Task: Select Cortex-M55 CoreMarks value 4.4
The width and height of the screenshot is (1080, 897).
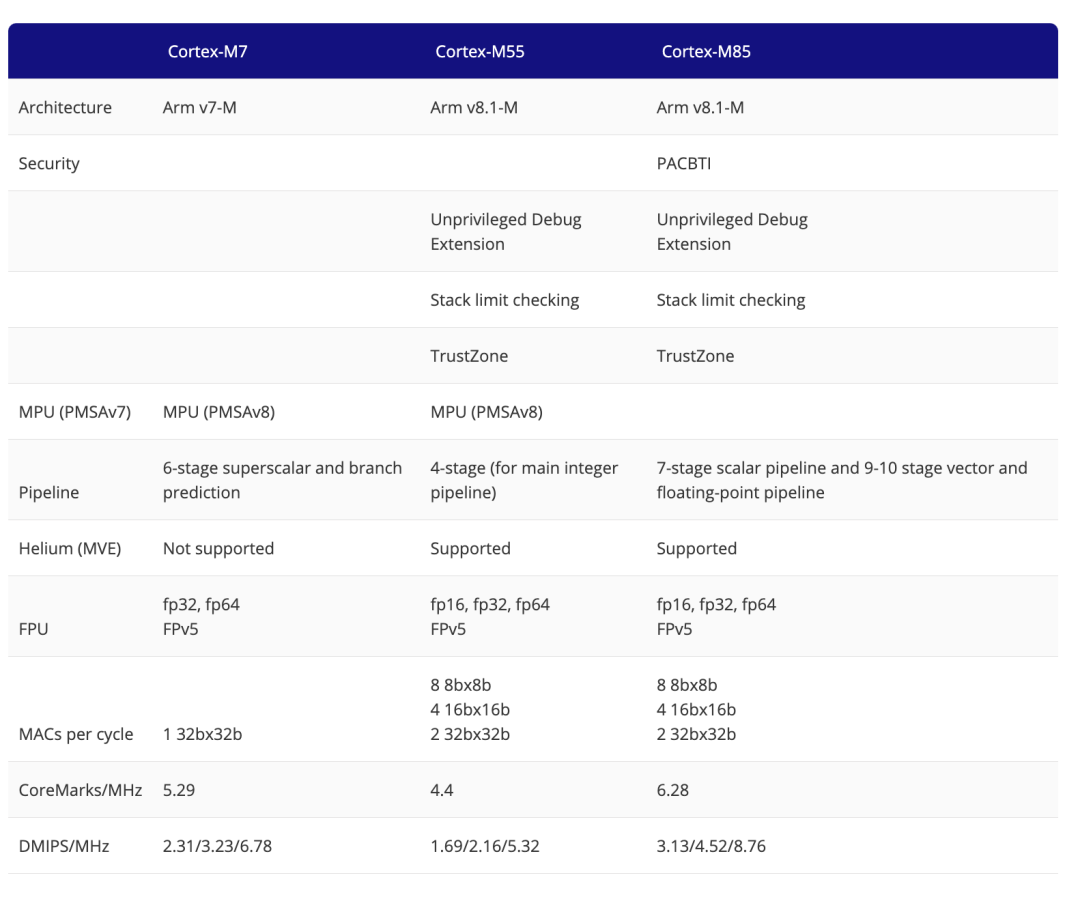Action: pos(442,790)
